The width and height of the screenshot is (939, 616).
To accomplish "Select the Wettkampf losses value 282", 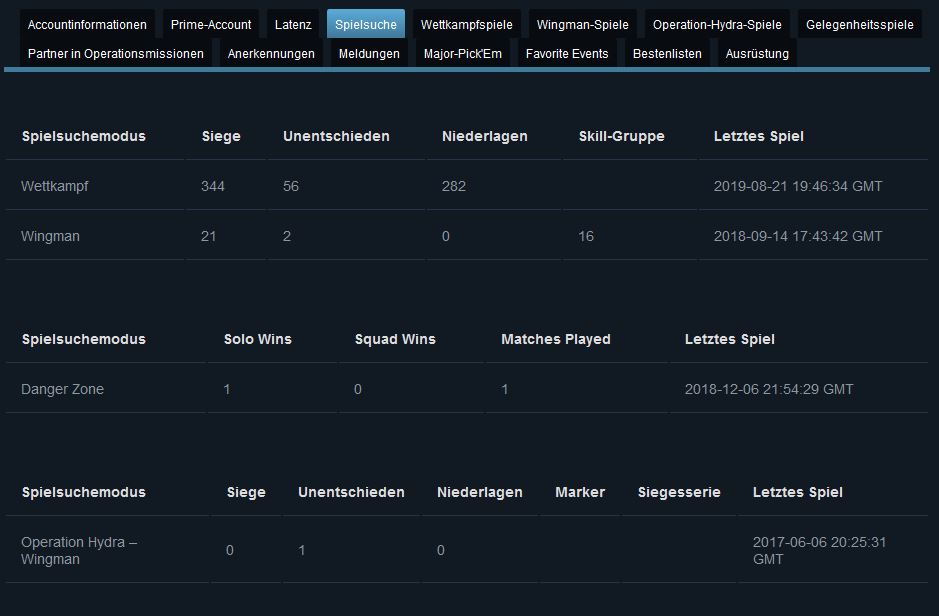I will pyautogui.click(x=453, y=186).
